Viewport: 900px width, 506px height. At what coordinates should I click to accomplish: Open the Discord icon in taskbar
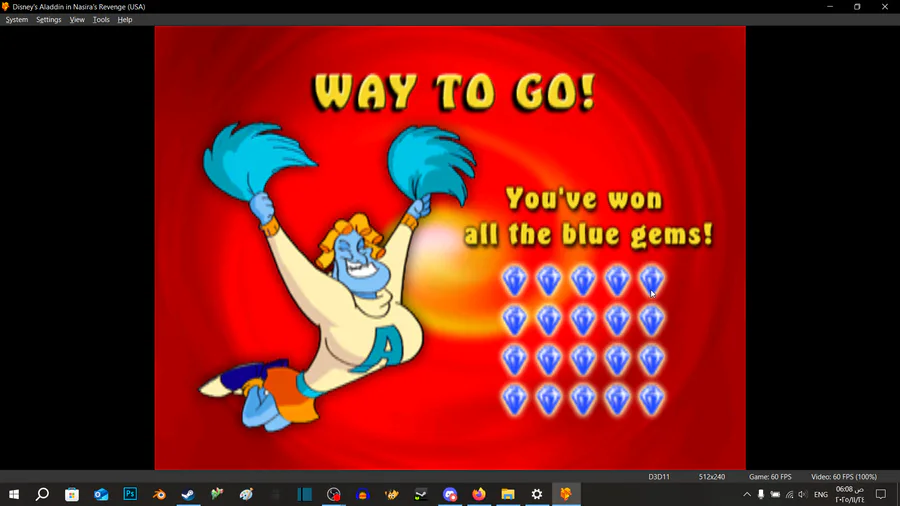click(449, 494)
